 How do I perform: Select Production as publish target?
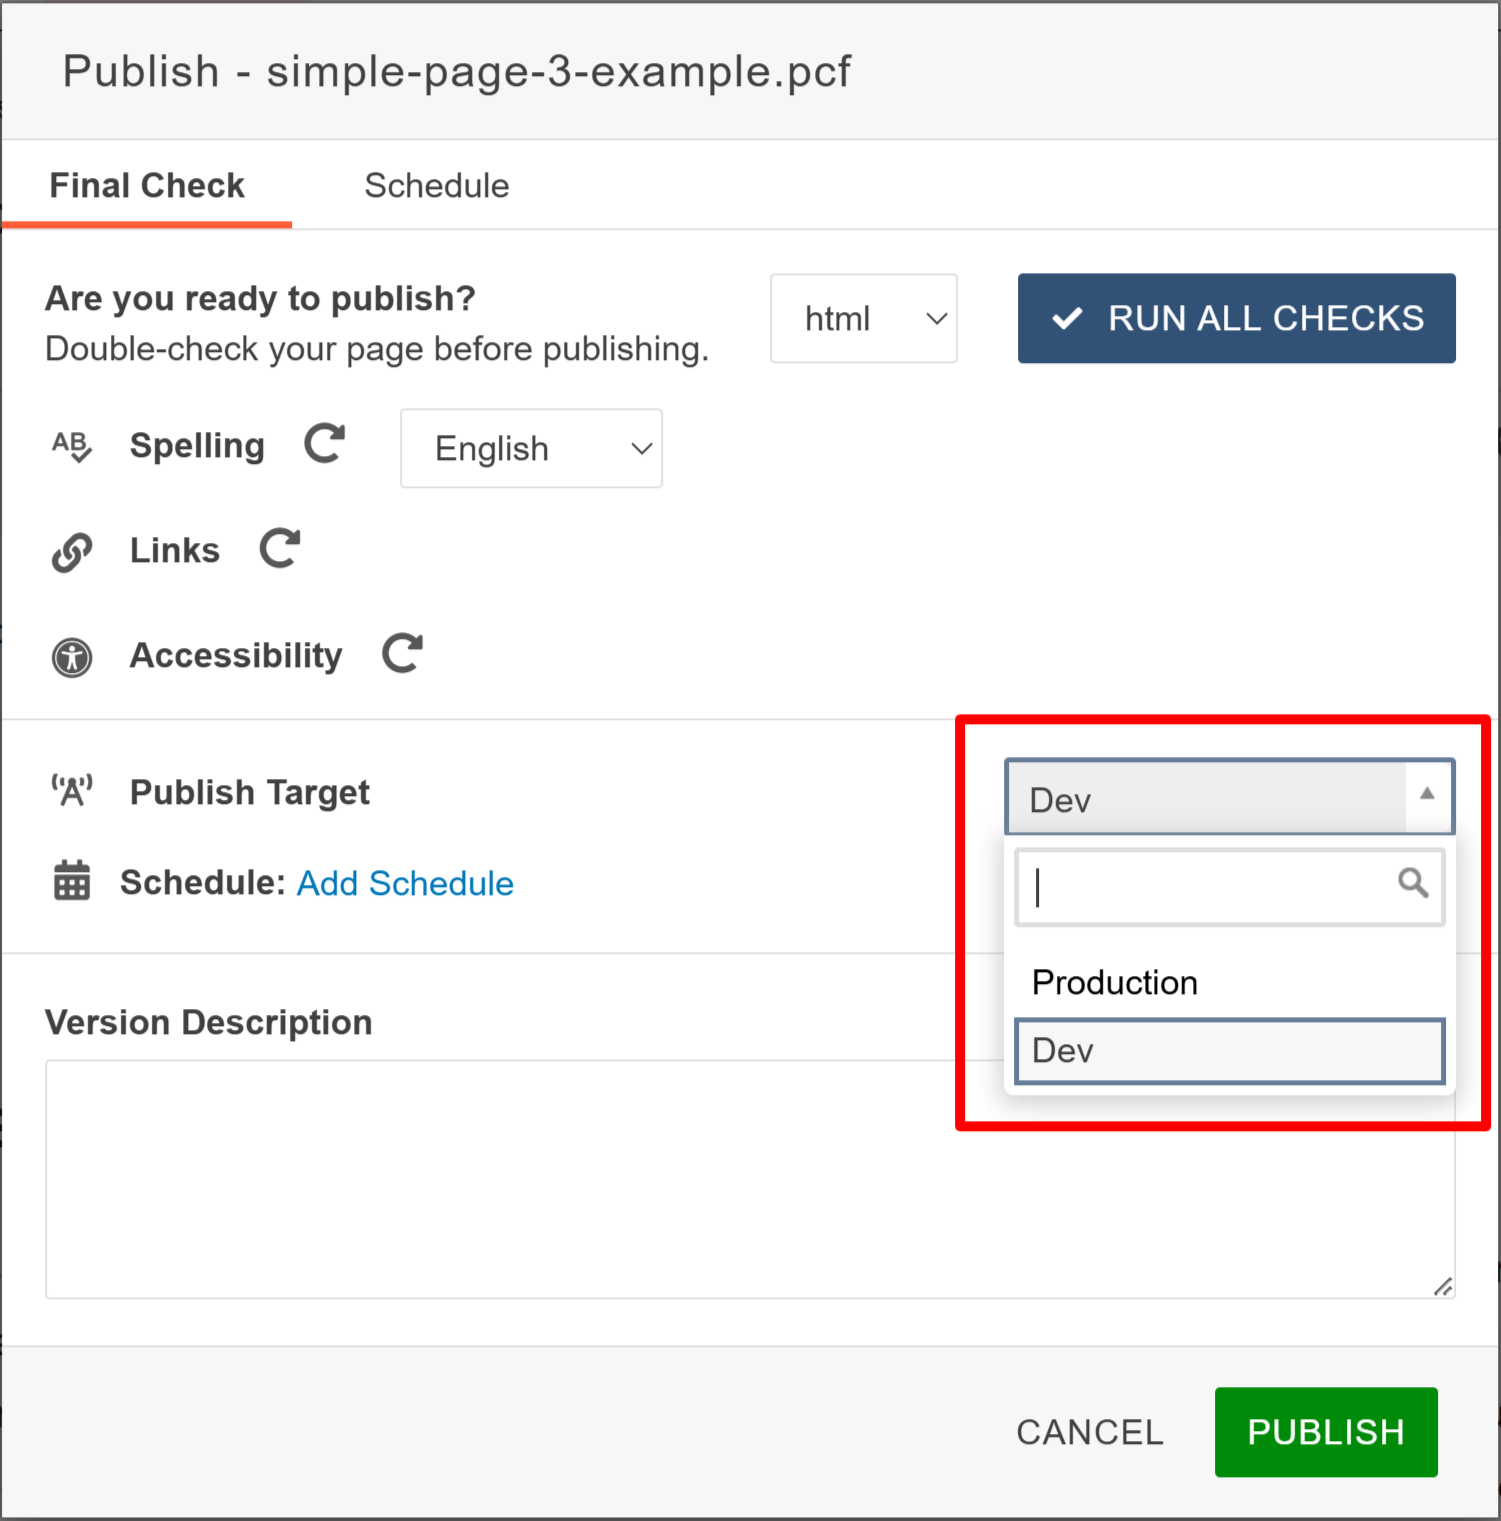tap(1114, 981)
